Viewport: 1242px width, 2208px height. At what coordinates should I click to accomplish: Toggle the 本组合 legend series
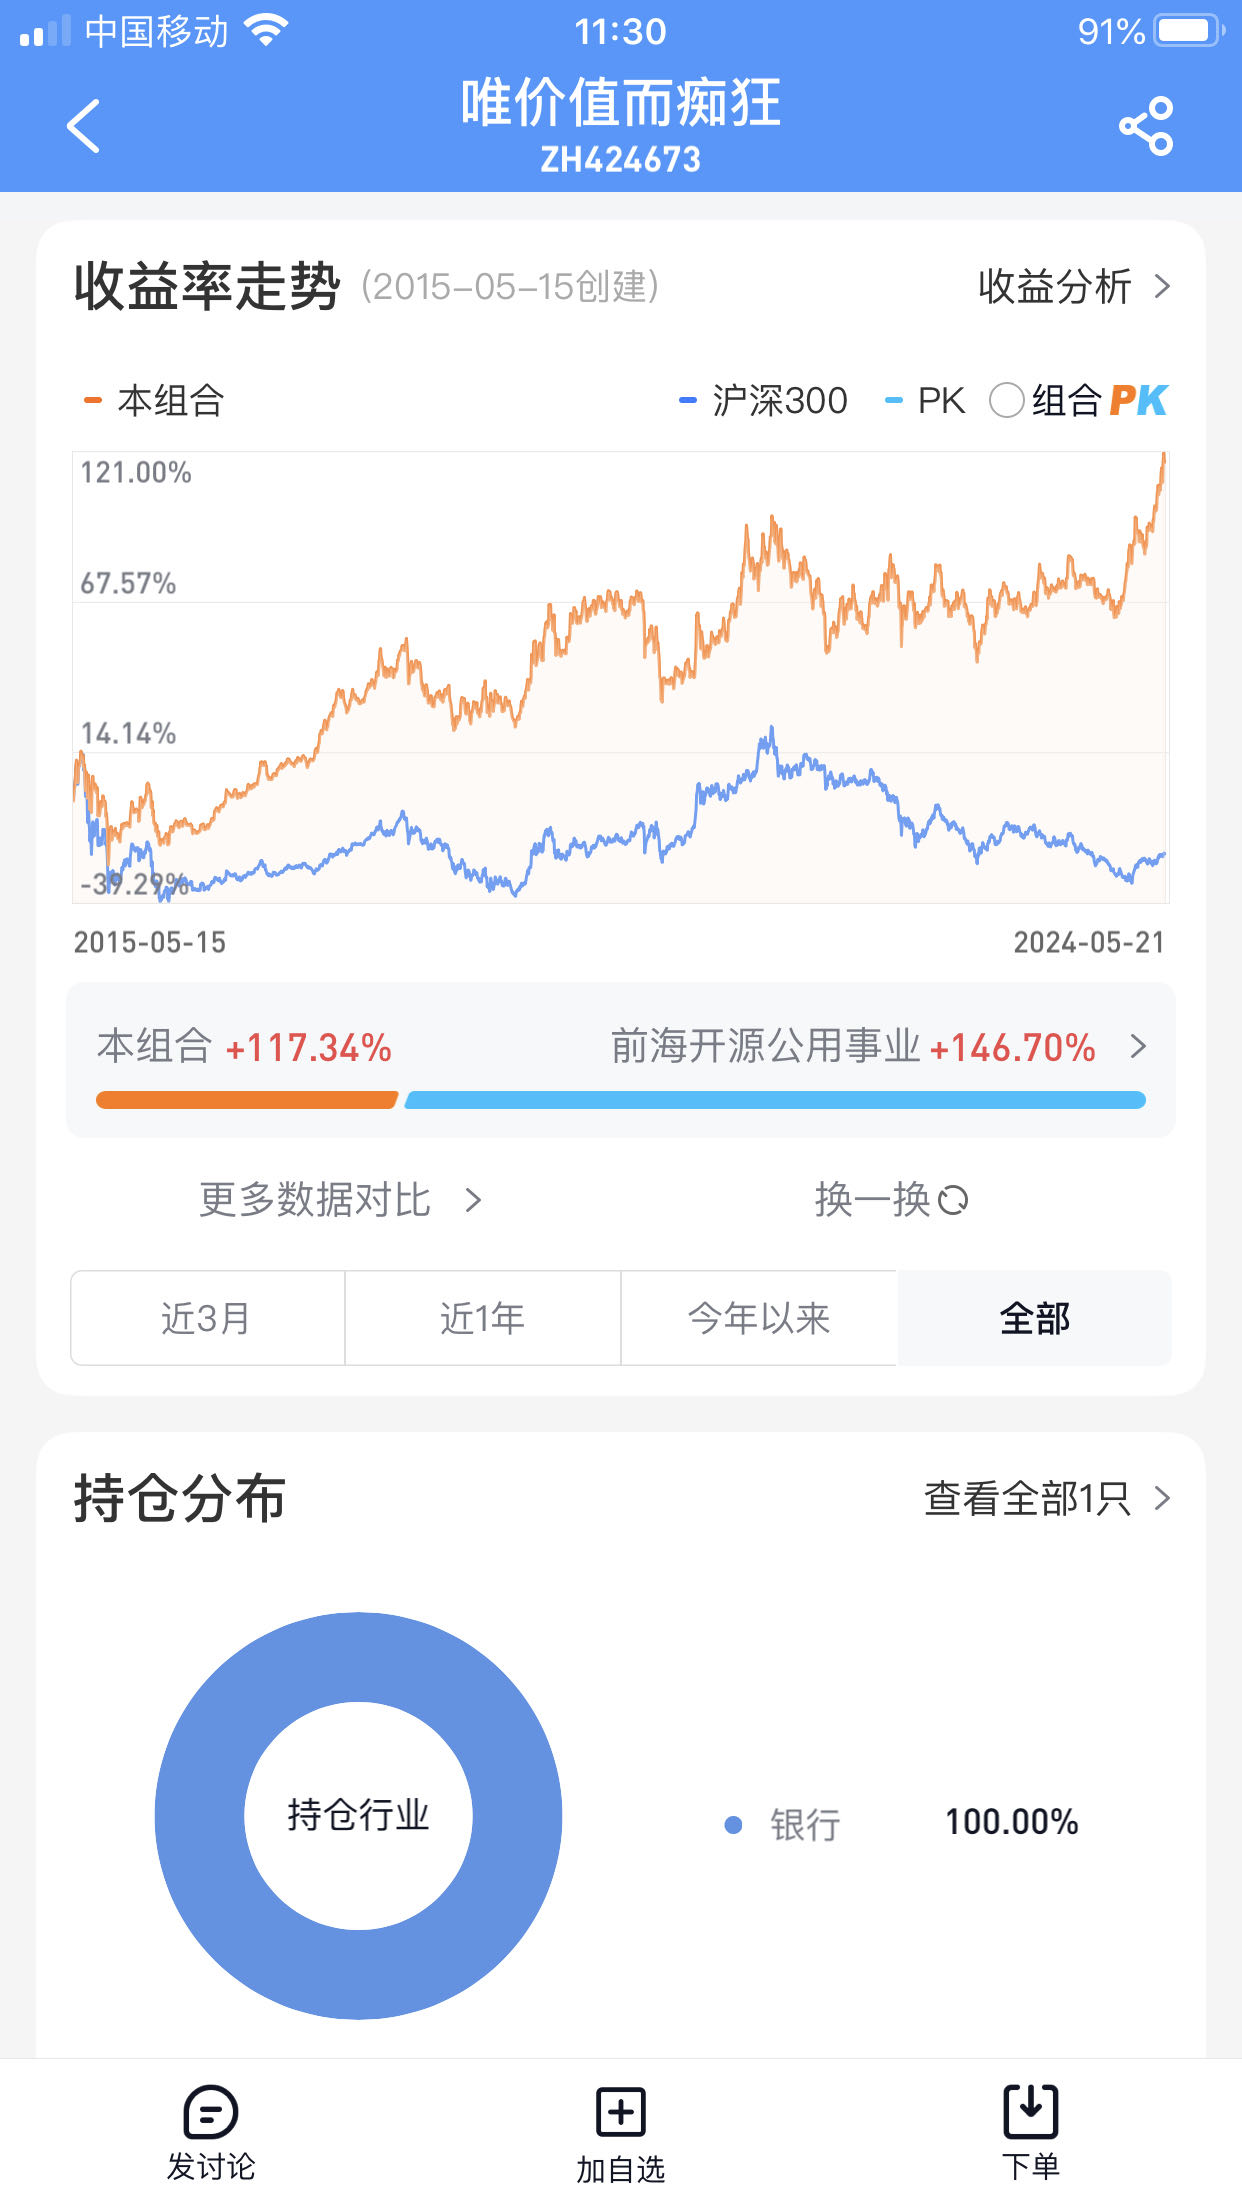155,401
